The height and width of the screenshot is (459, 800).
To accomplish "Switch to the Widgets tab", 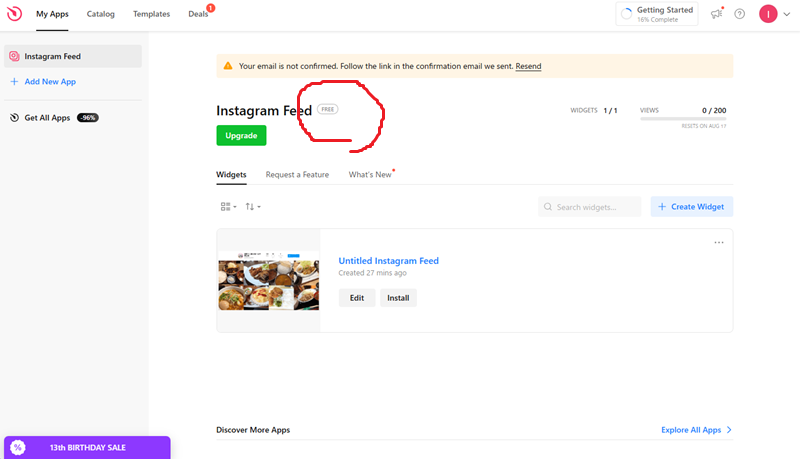I will coord(231,174).
